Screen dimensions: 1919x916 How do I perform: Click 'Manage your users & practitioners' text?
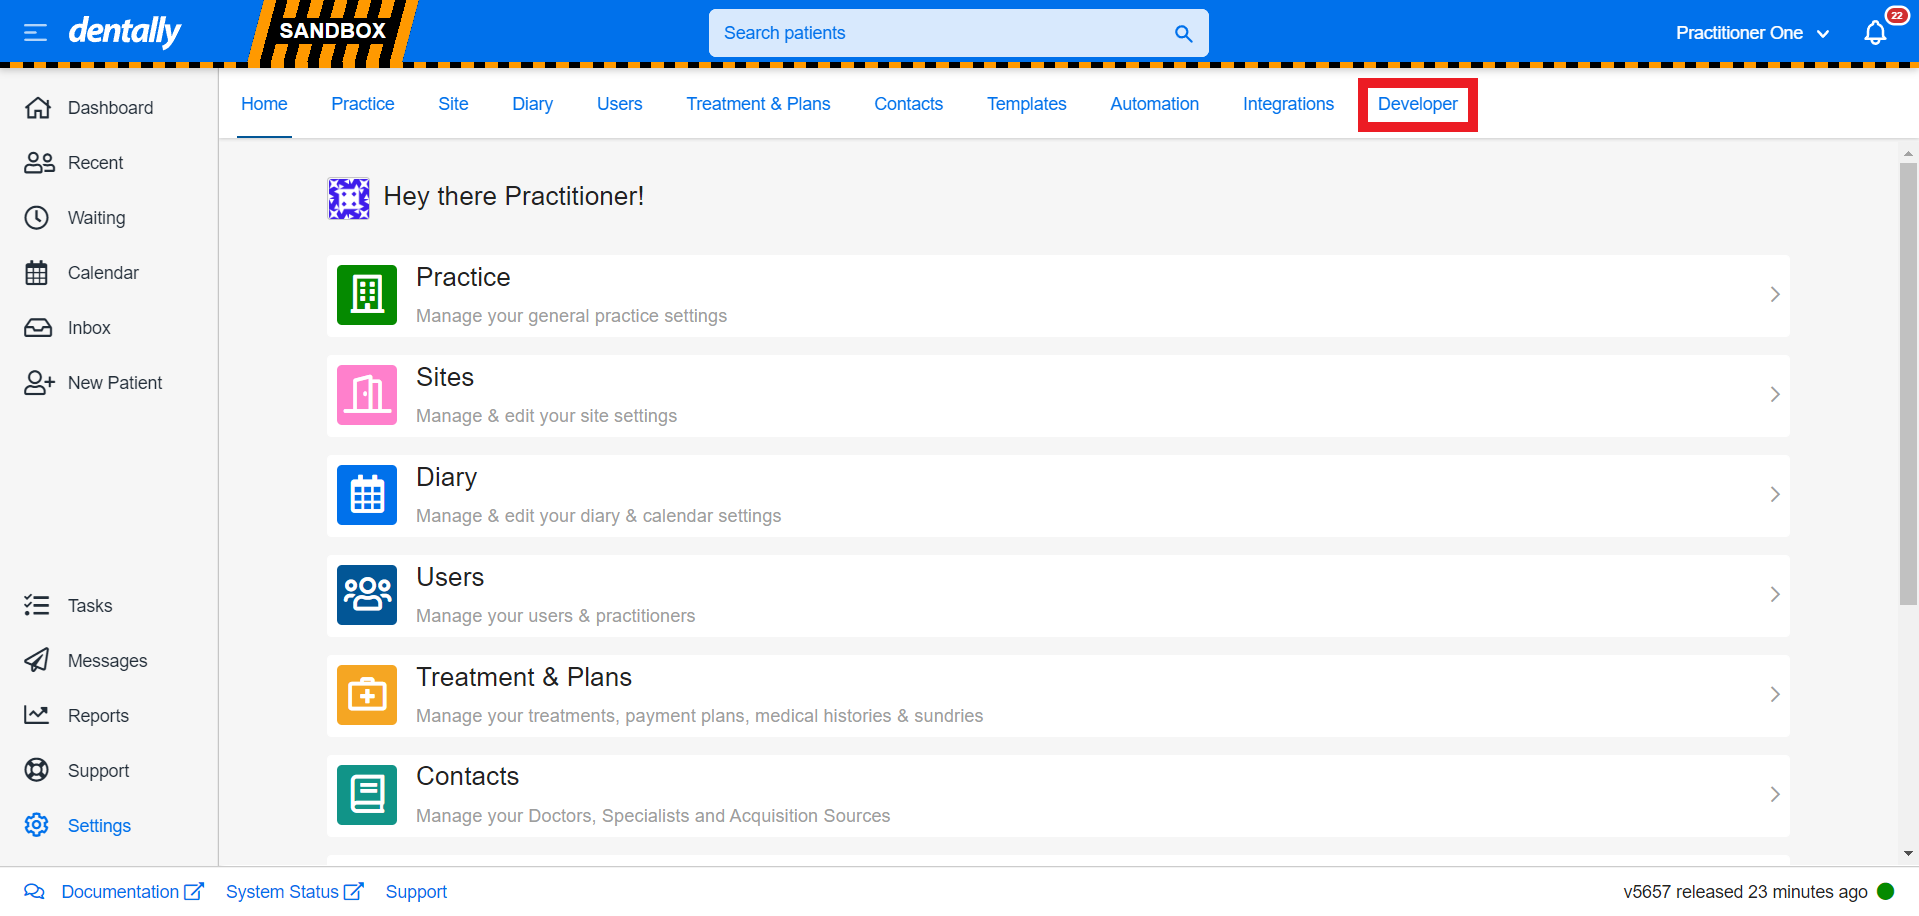coord(555,616)
